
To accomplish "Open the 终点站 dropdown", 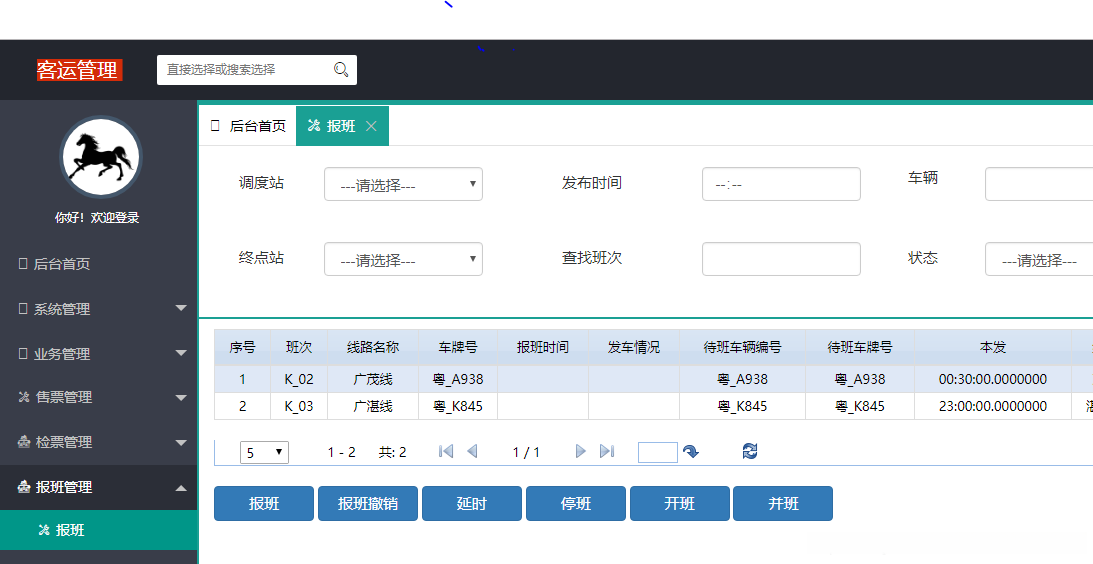I will (404, 259).
